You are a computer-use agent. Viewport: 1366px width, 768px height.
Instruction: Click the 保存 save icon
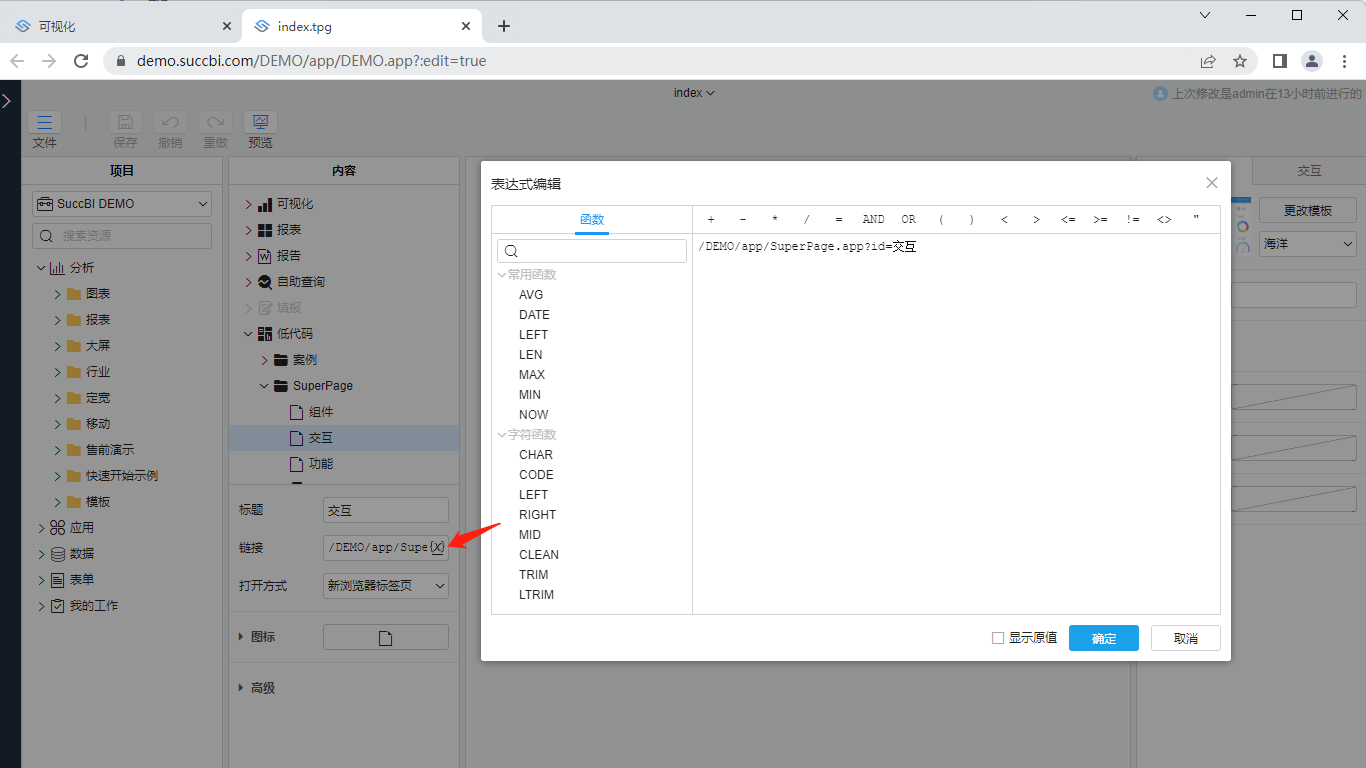pos(125,122)
